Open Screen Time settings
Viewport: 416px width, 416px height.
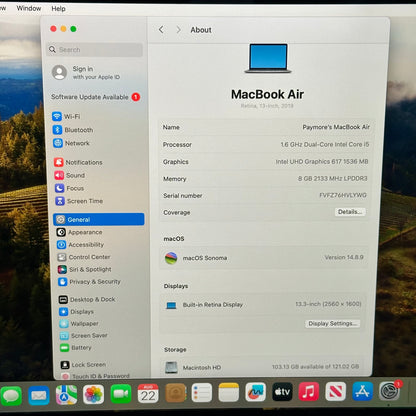point(79,201)
